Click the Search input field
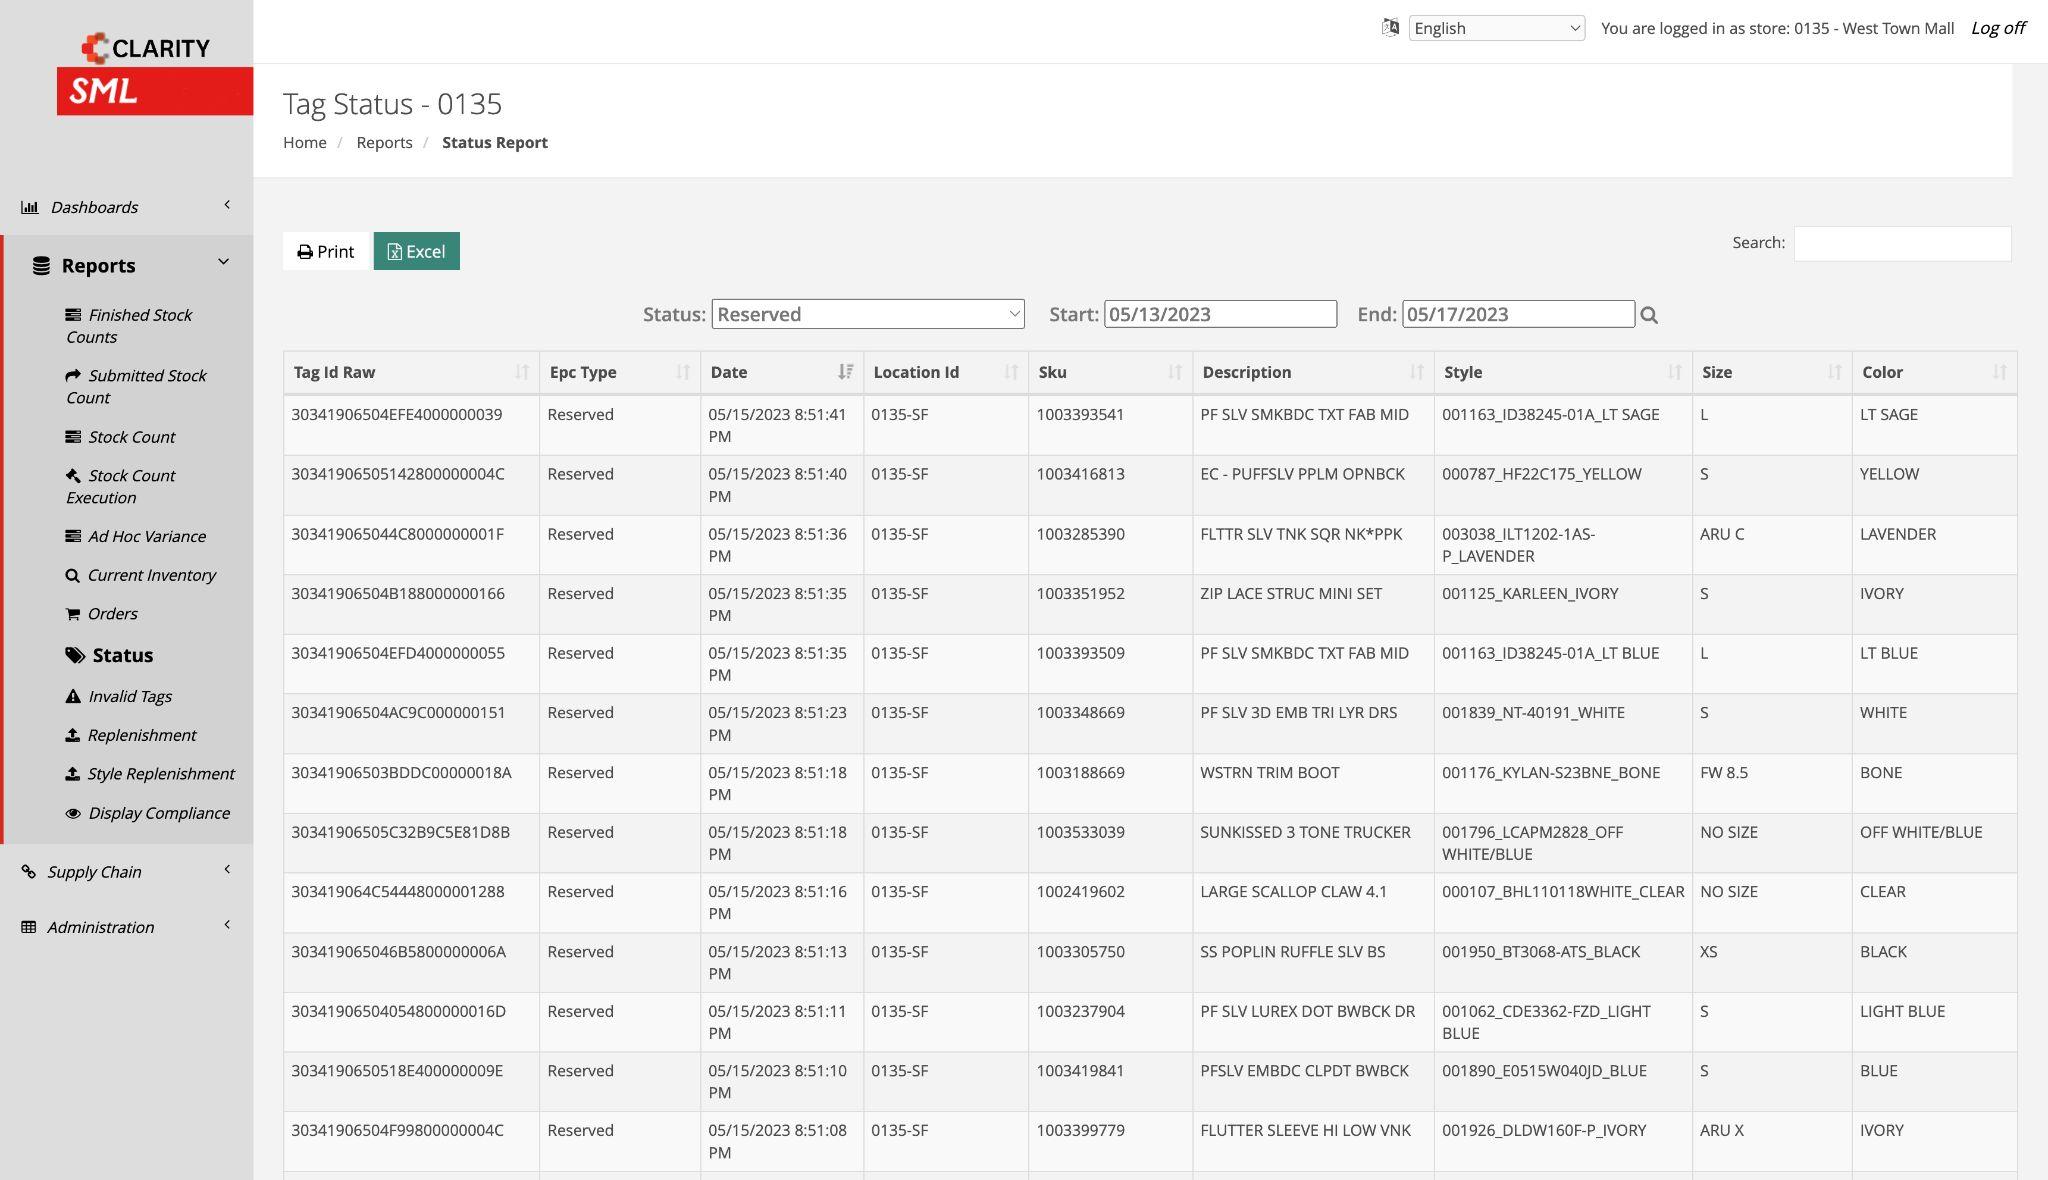 coord(1902,244)
